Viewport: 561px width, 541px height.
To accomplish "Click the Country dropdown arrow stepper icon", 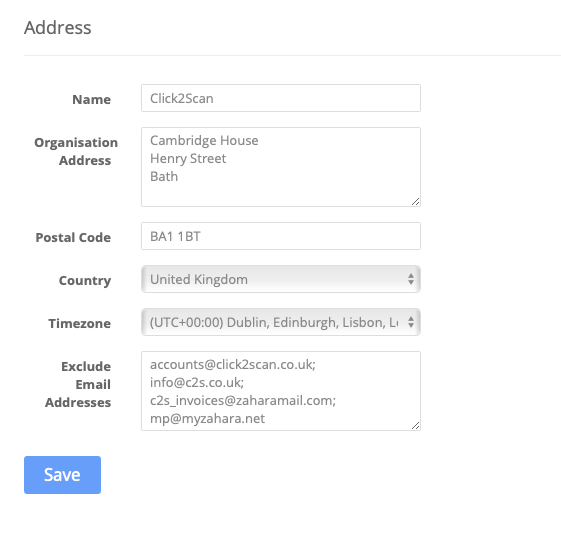I will pyautogui.click(x=411, y=279).
